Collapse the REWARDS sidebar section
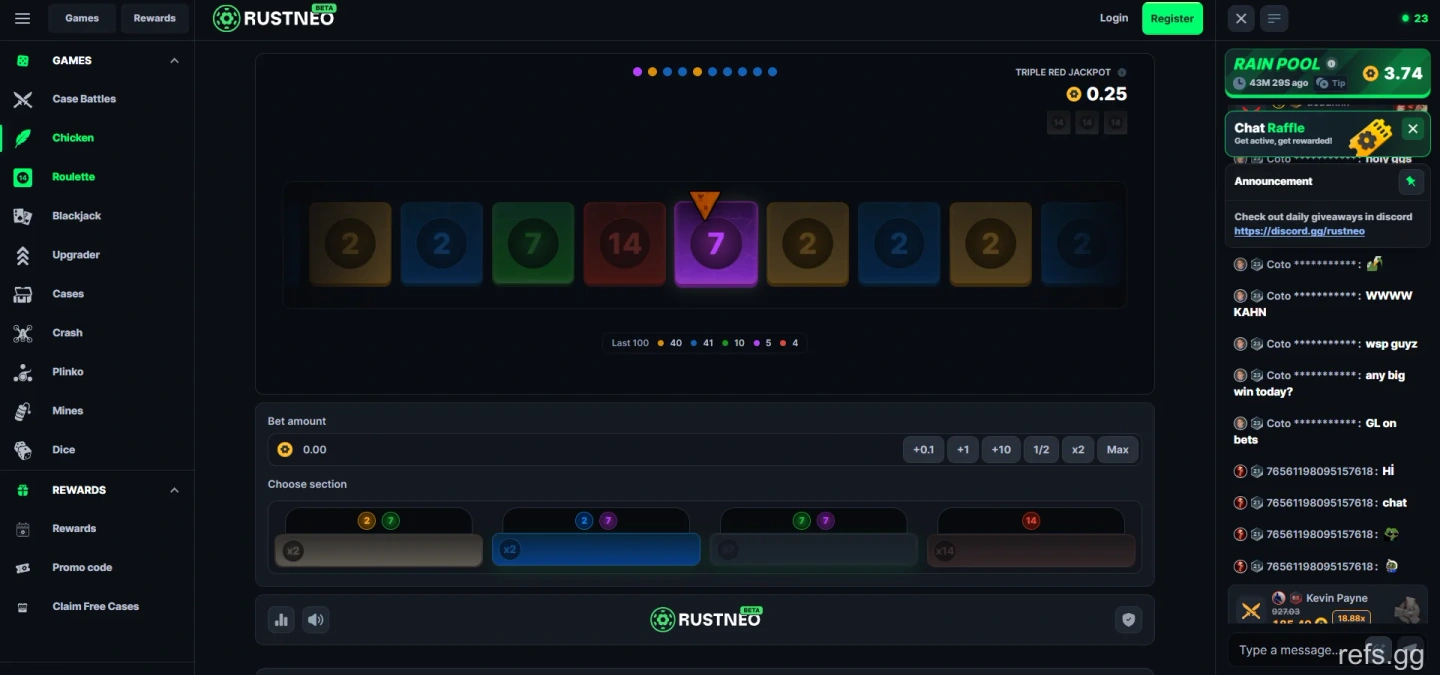The height and width of the screenshot is (675, 1440). [175, 490]
